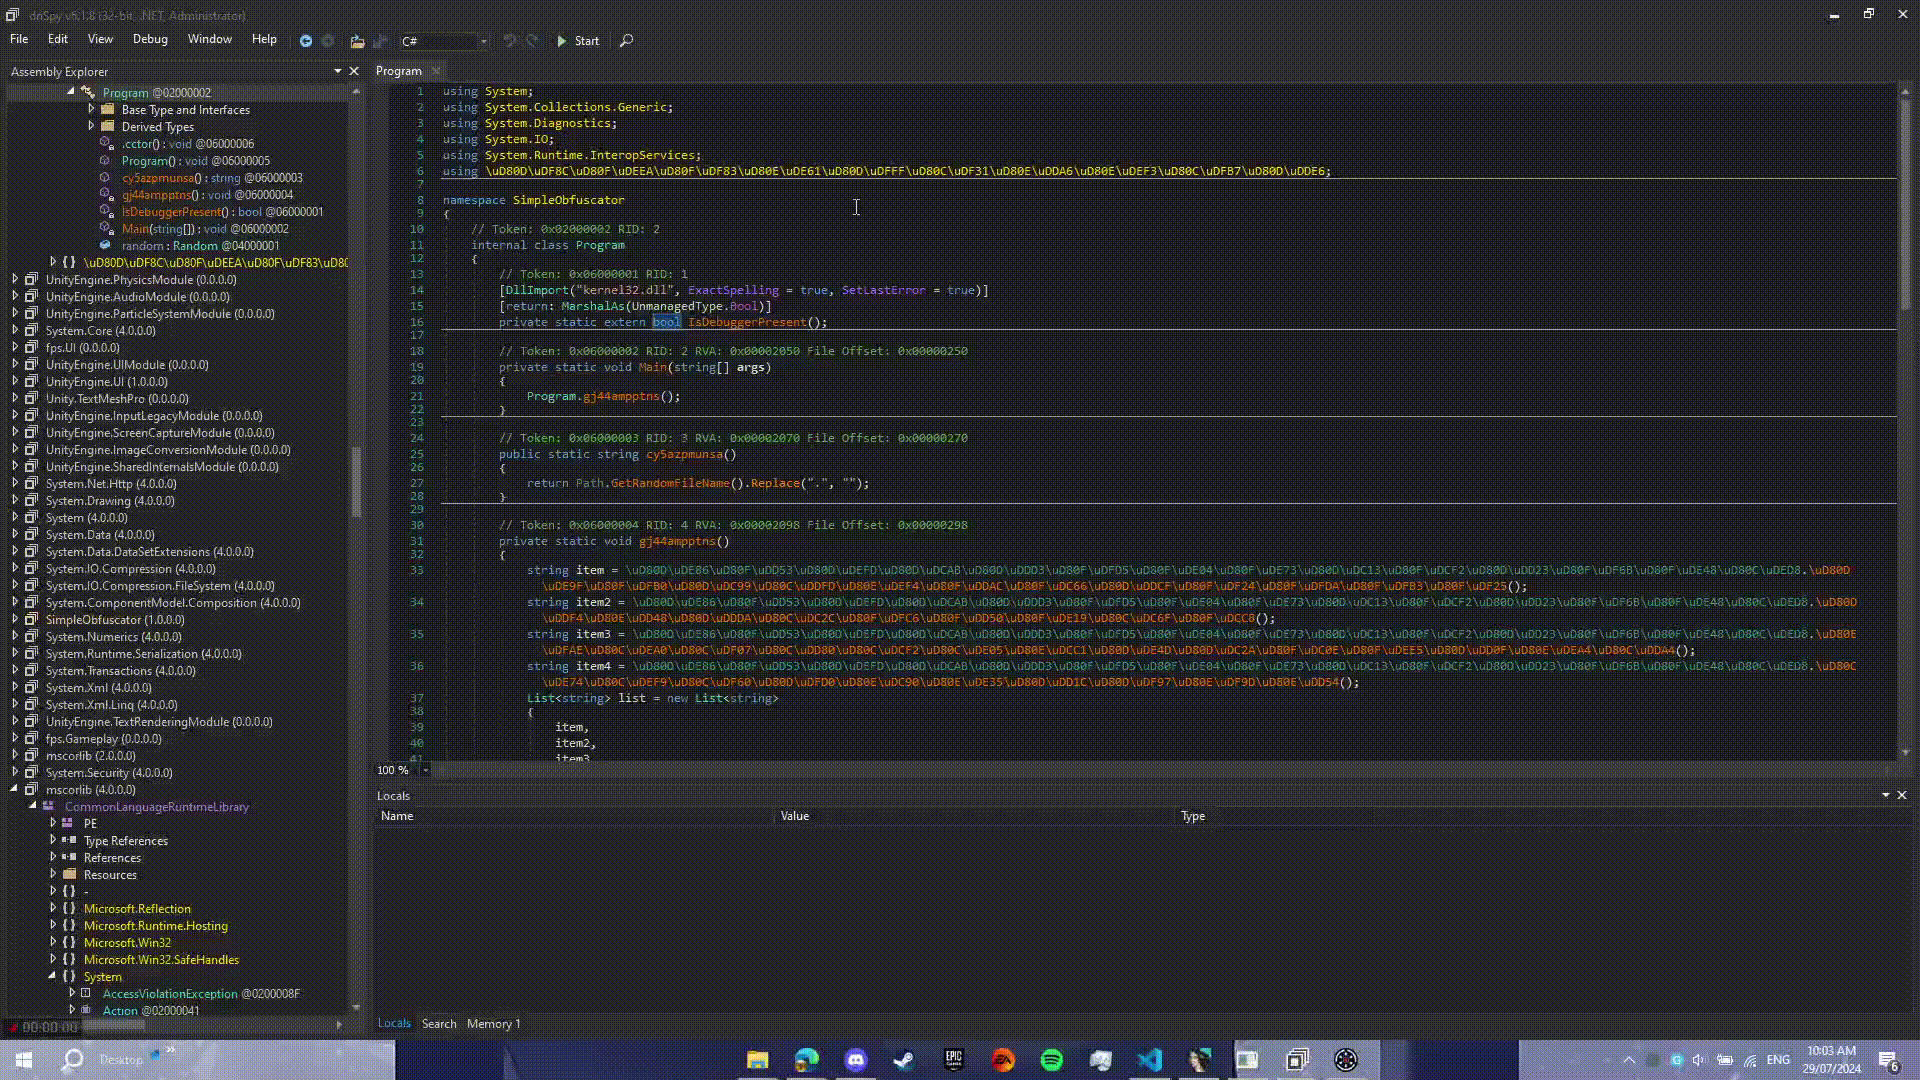Close the Assembly Explorer panel

point(353,71)
